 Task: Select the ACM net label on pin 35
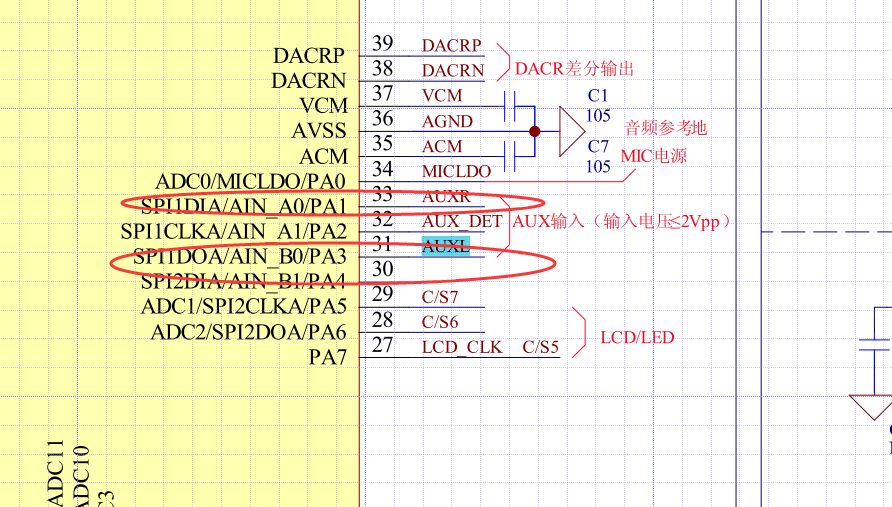pos(442,146)
